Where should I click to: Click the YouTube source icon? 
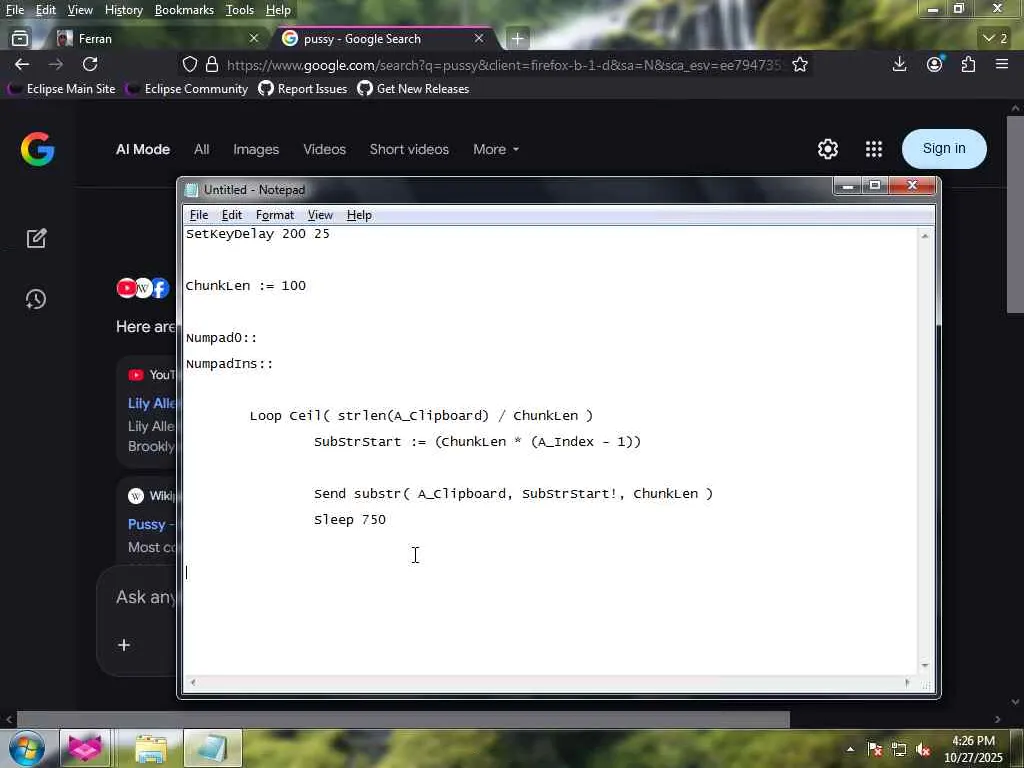click(x=126, y=287)
